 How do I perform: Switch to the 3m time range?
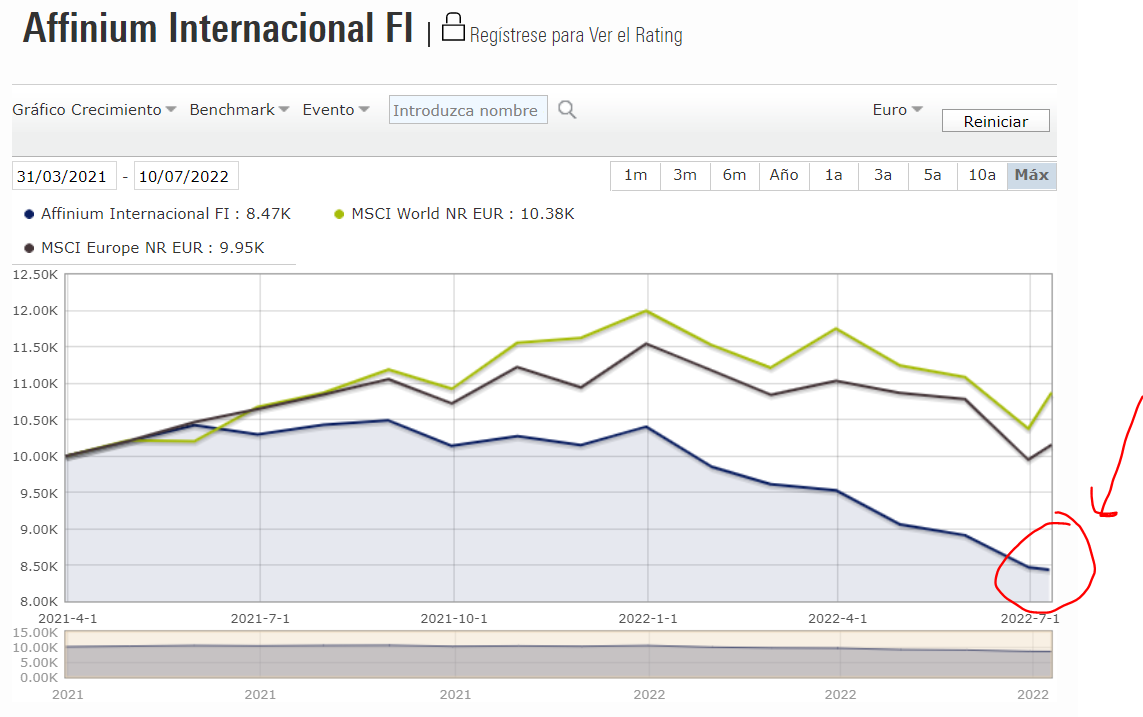tap(685, 175)
